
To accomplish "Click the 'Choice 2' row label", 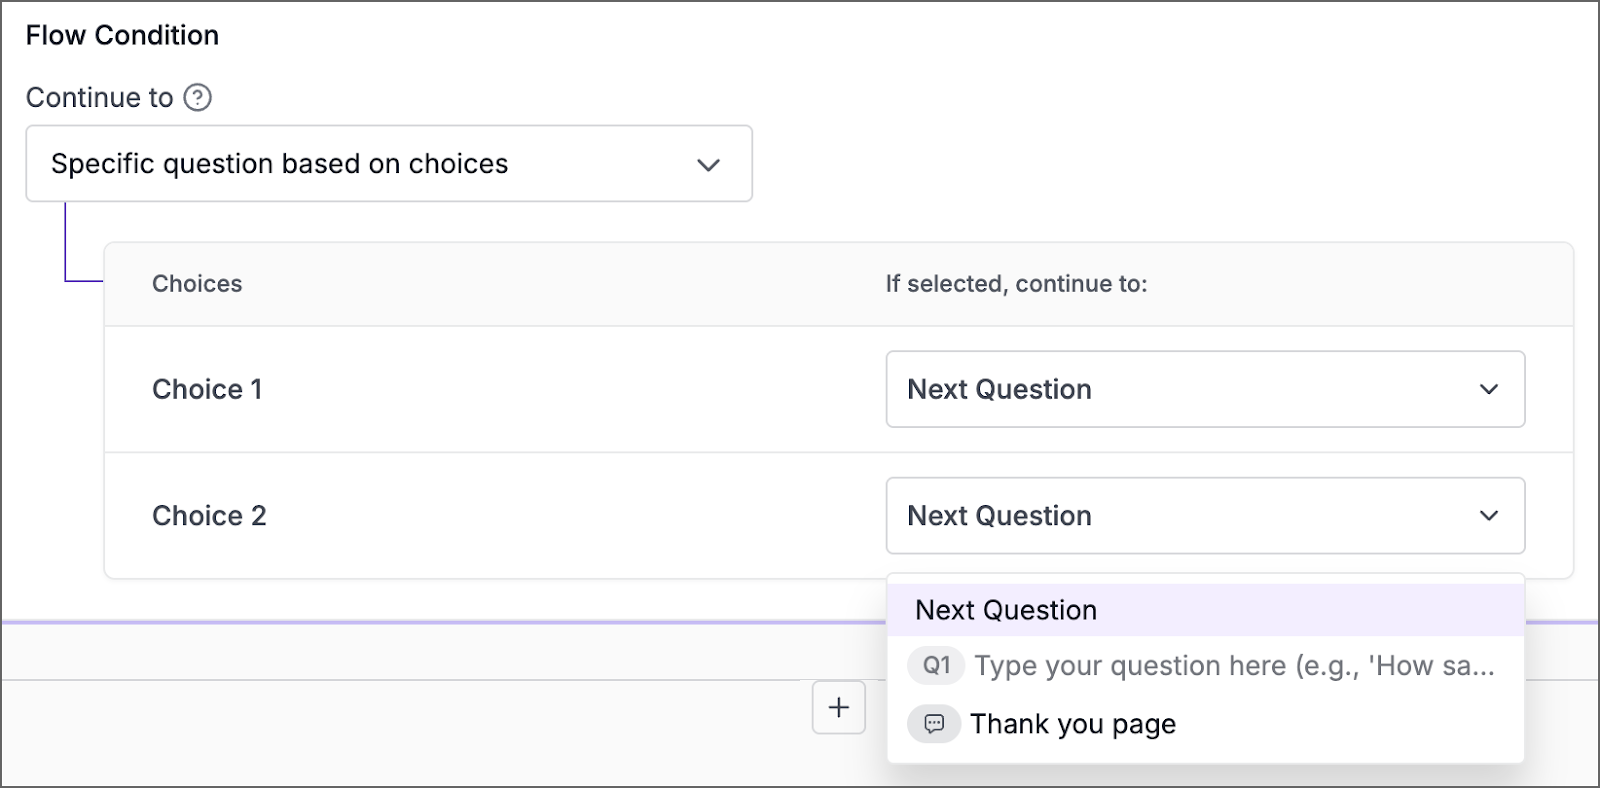I will pos(209,516).
